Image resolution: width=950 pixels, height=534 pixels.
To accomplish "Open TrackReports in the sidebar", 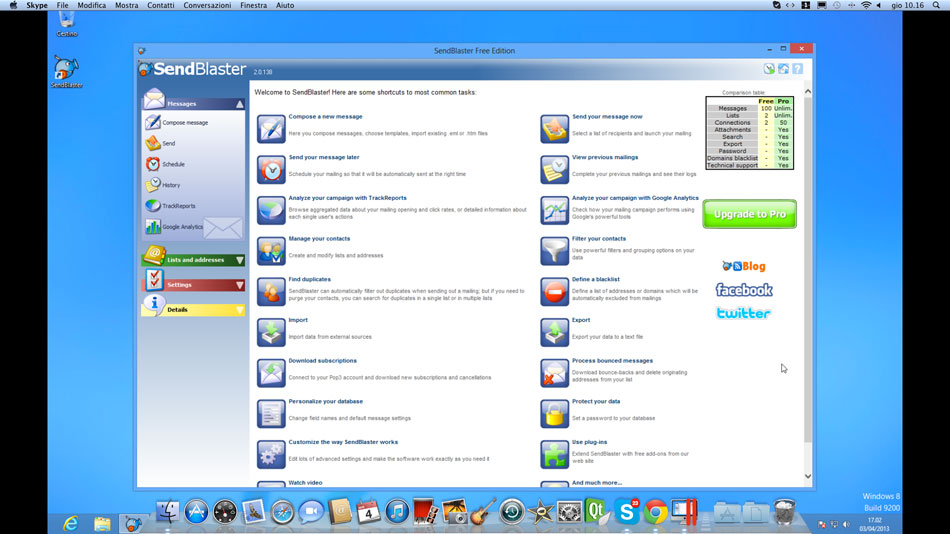I will (170, 205).
